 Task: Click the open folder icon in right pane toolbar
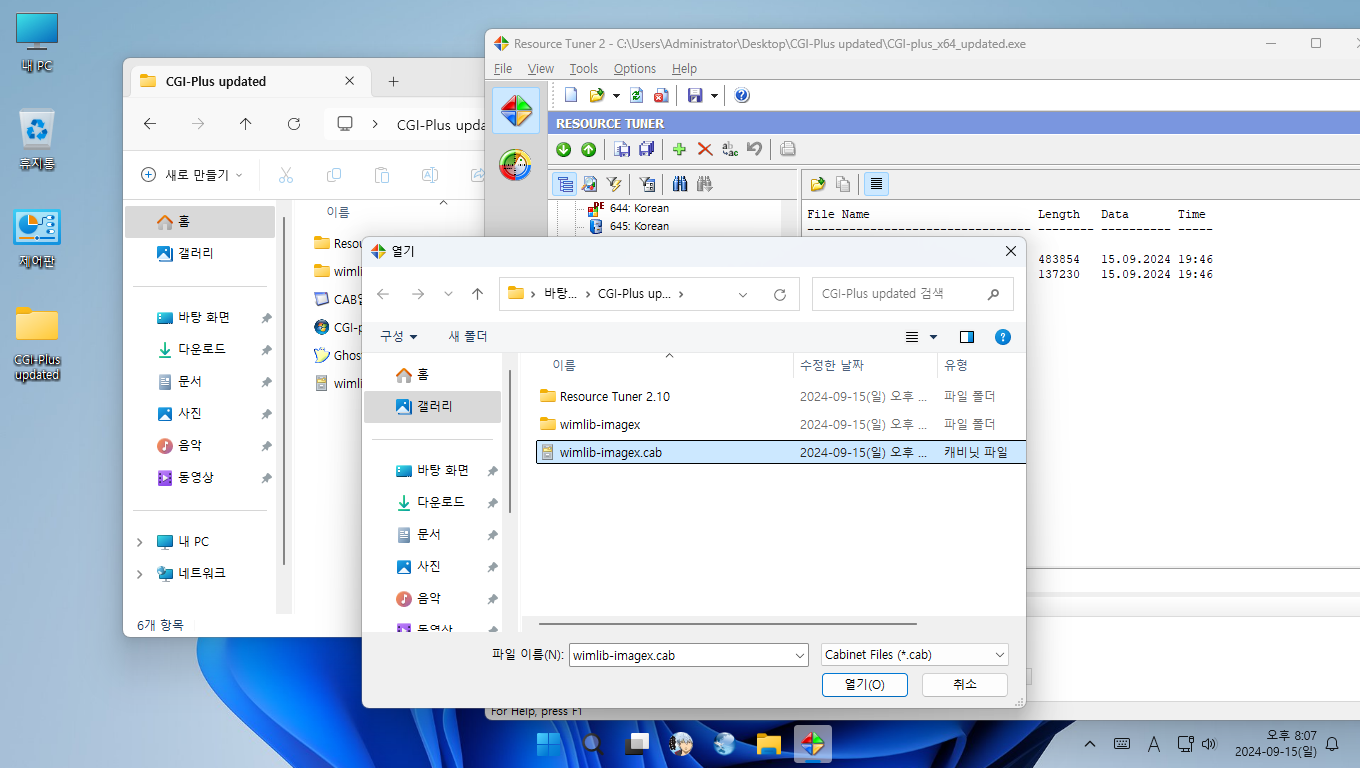pos(818,184)
